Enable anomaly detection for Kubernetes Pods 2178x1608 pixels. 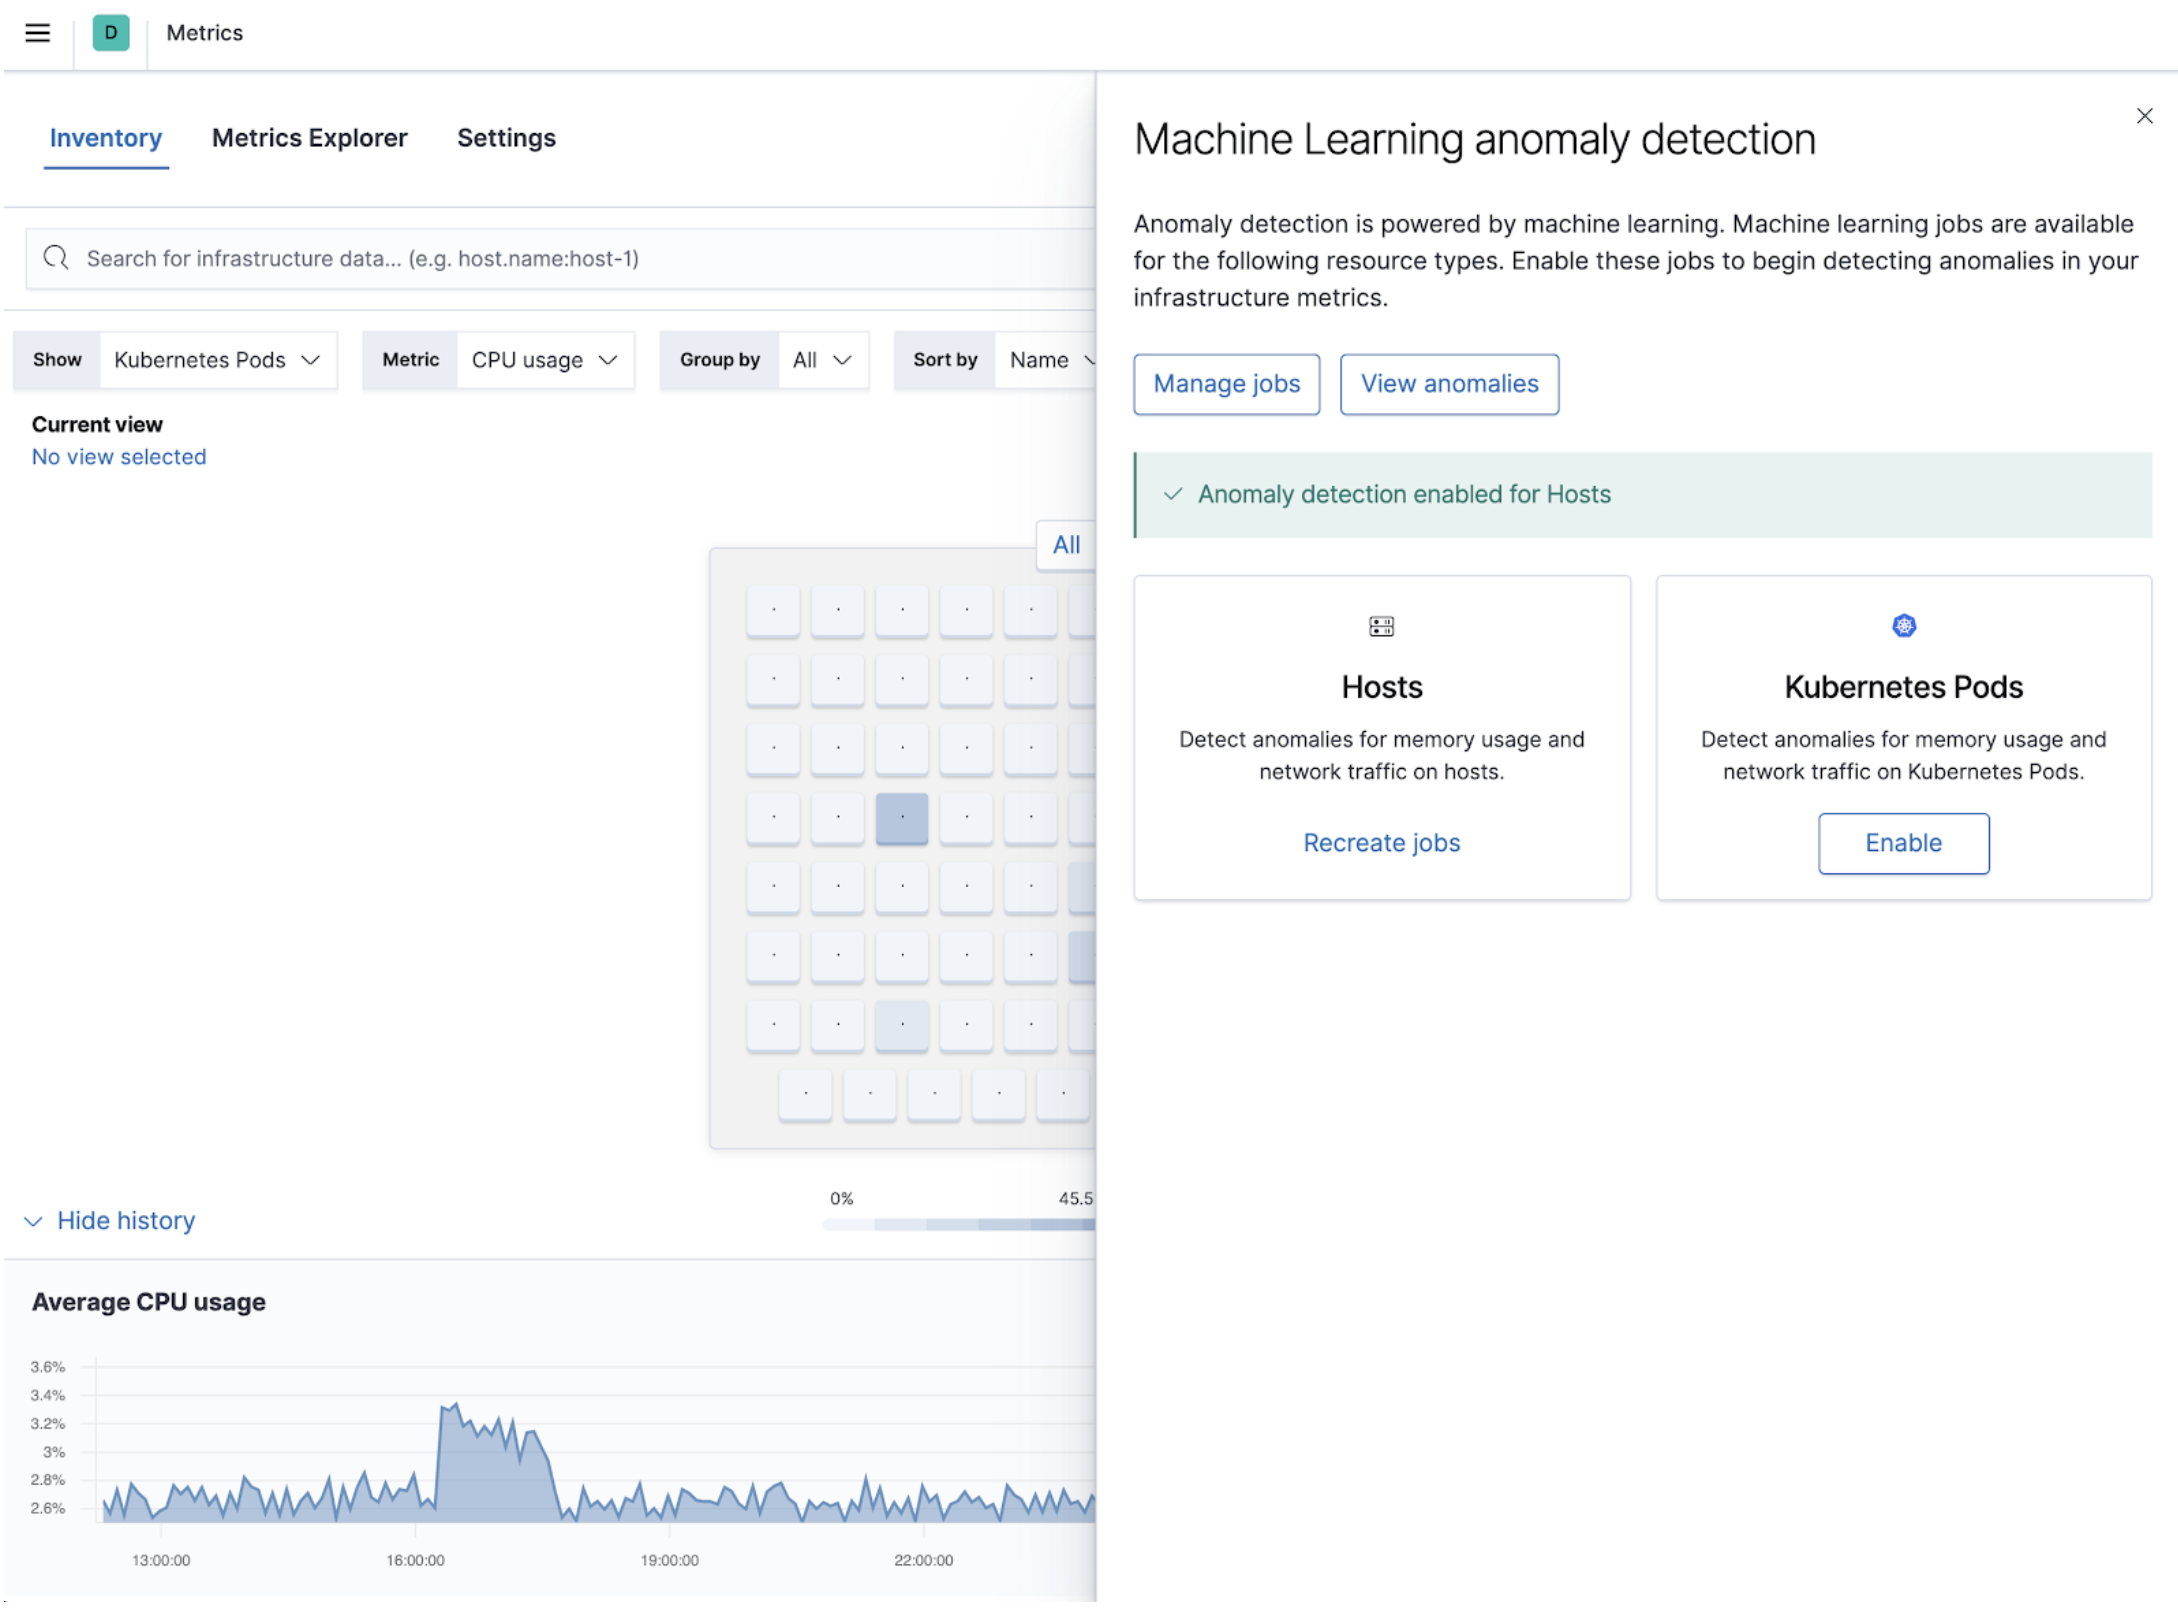(1902, 842)
